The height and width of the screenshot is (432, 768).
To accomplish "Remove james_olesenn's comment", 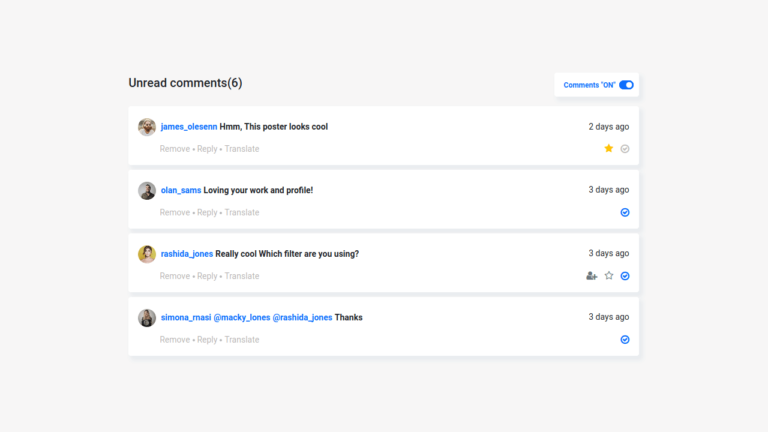I will point(175,149).
